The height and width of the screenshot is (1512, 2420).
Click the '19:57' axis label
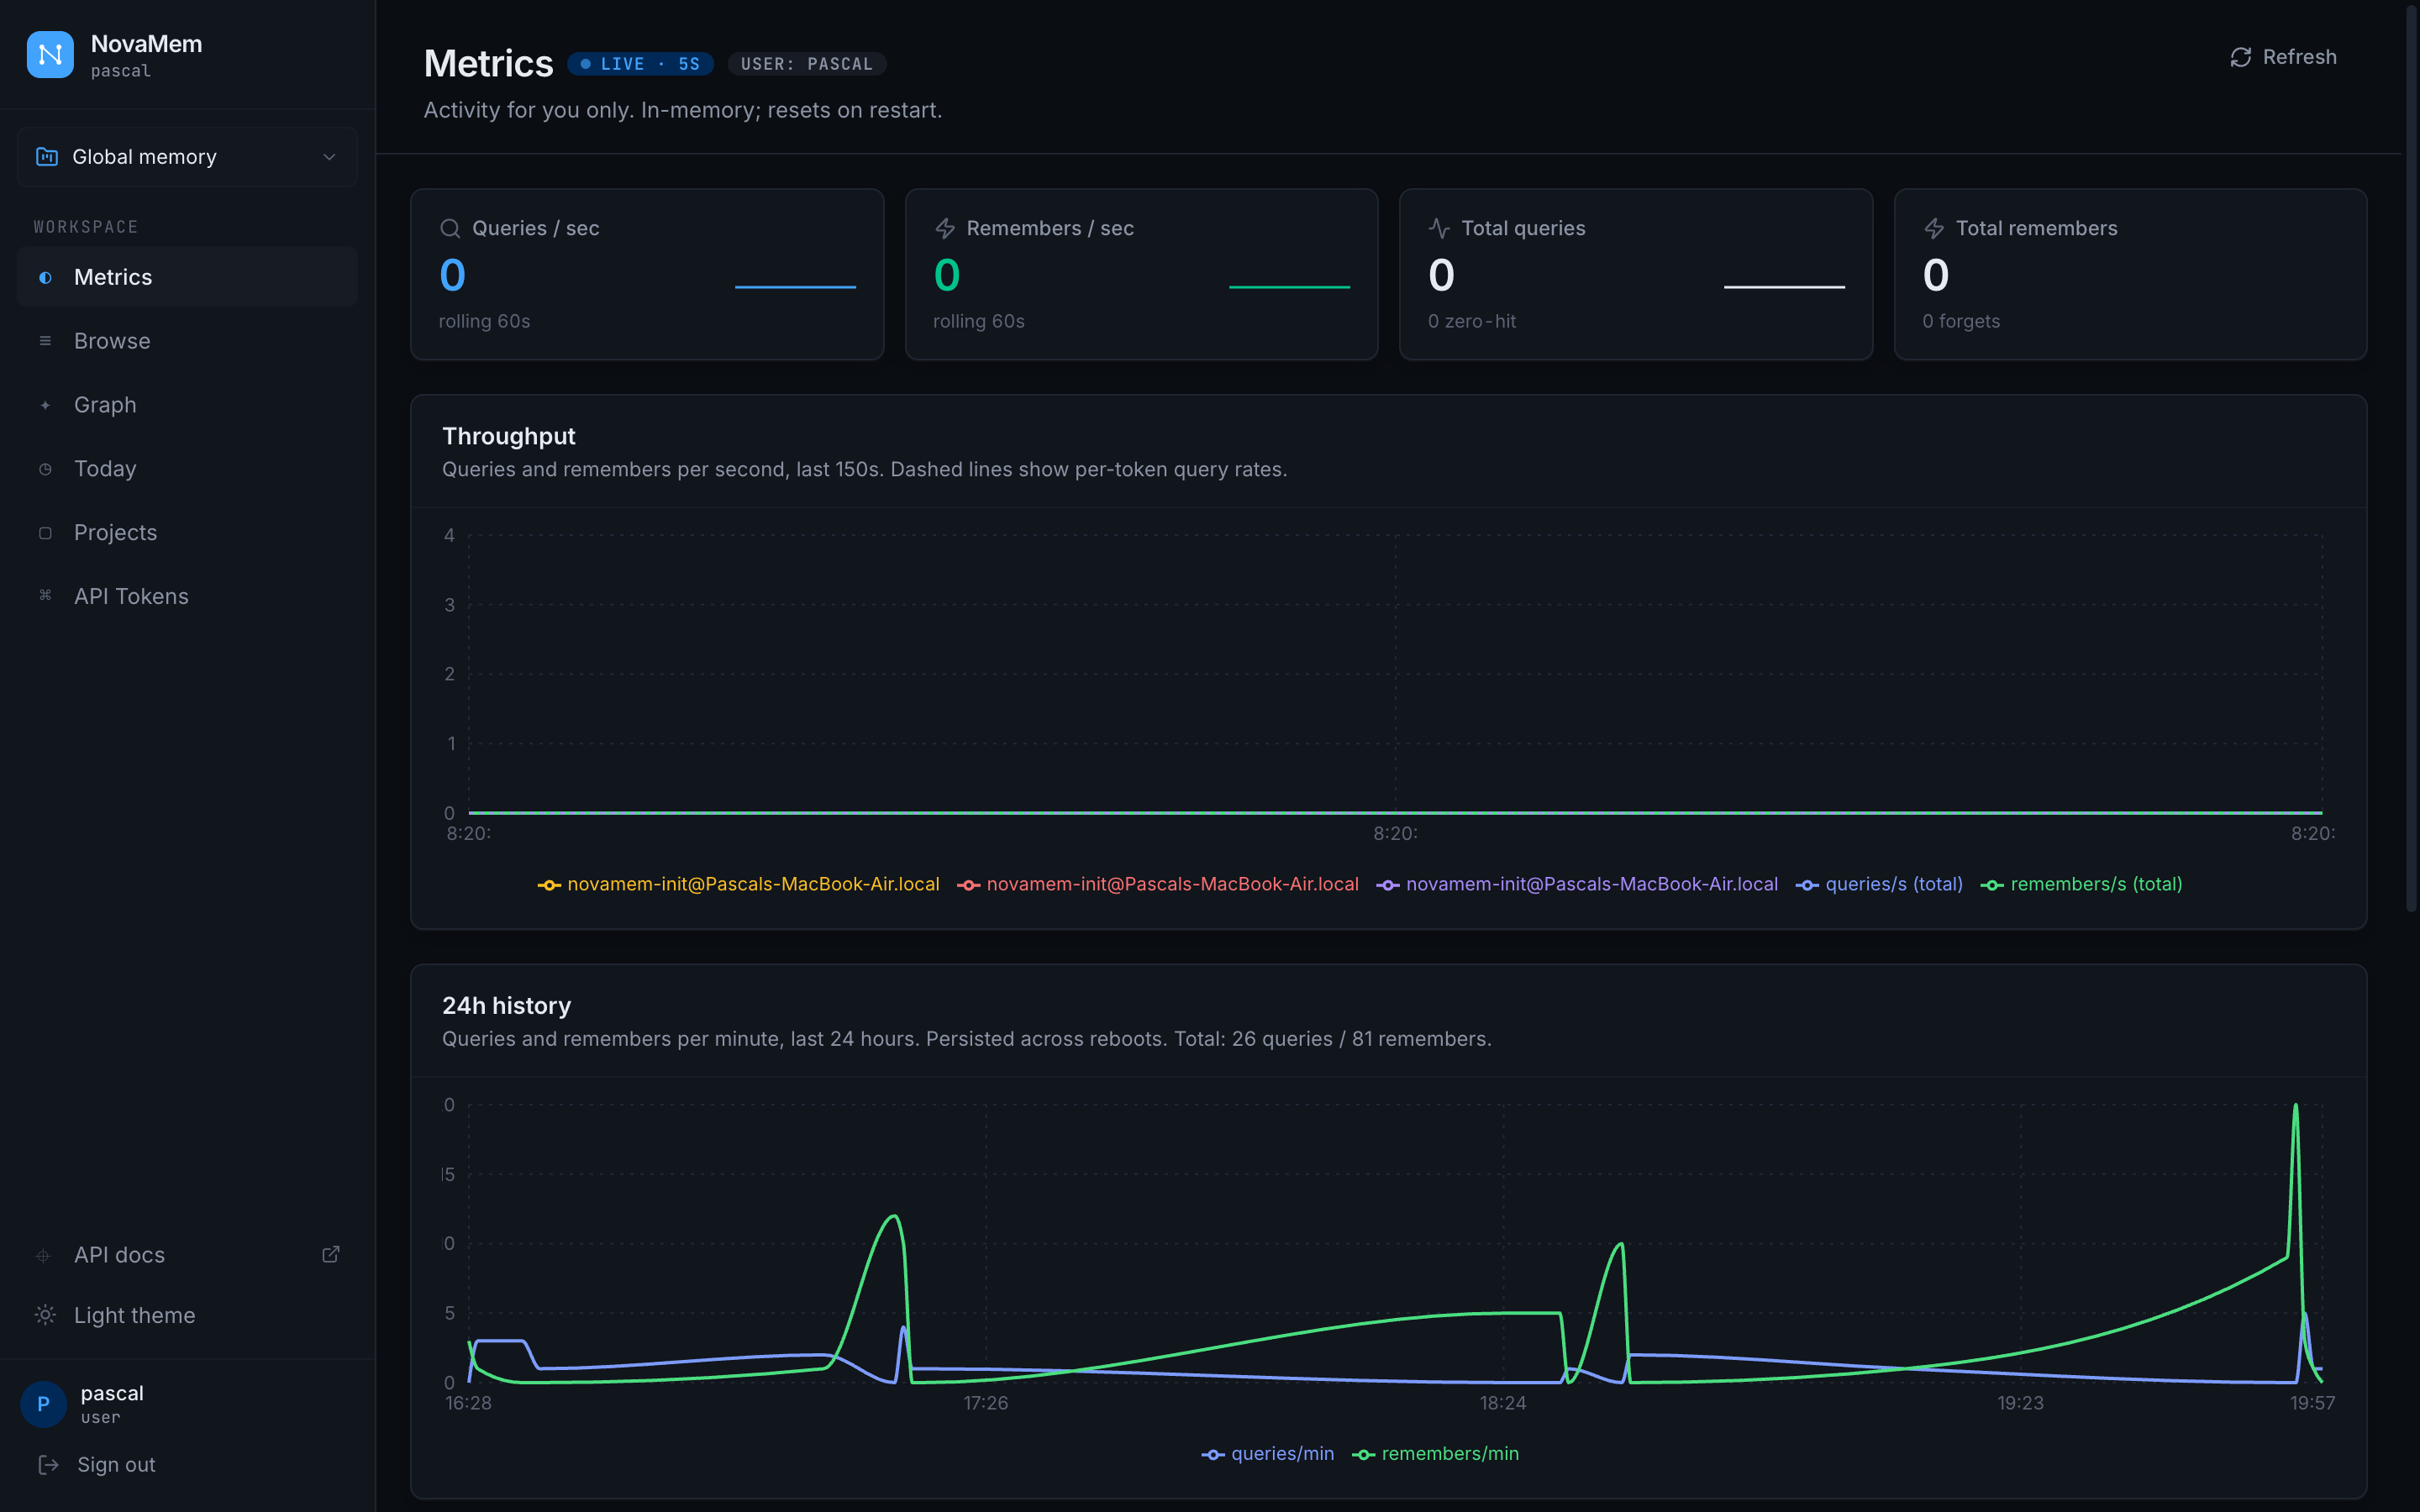(x=2312, y=1403)
